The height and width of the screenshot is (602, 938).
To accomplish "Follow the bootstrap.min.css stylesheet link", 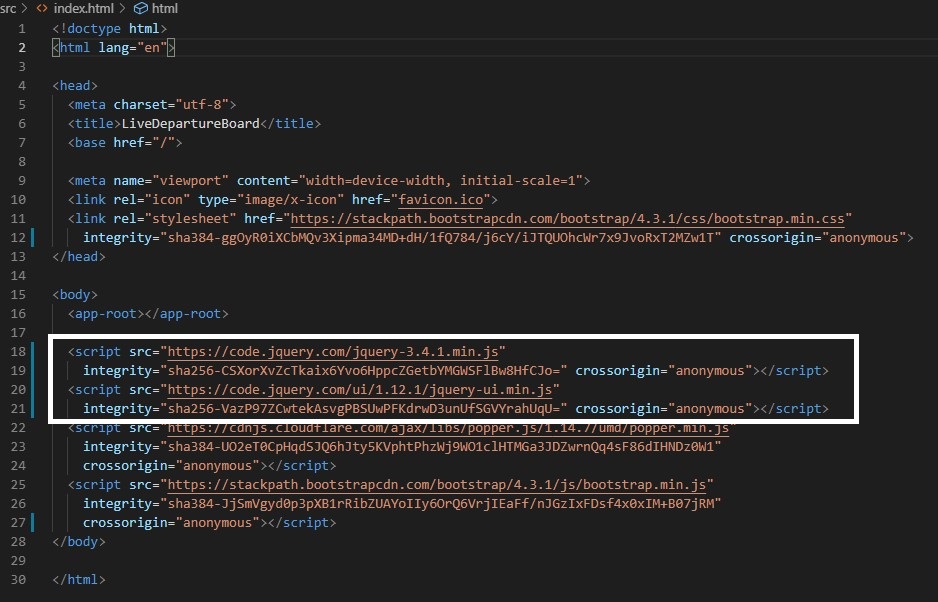I will coord(568,219).
